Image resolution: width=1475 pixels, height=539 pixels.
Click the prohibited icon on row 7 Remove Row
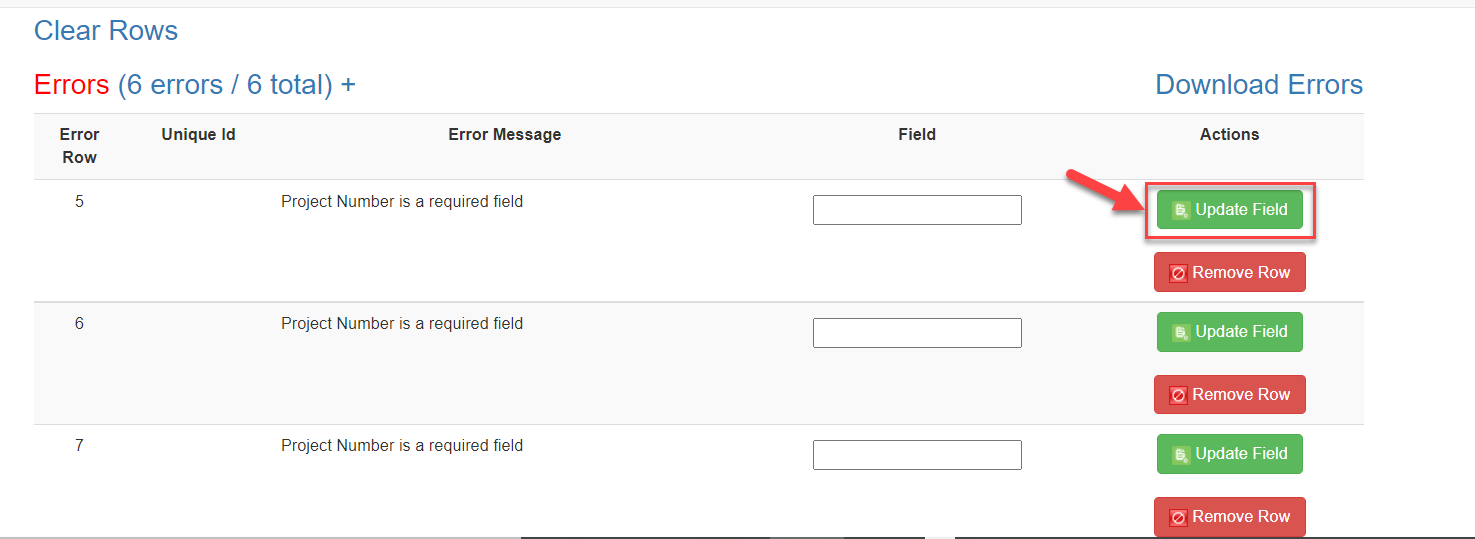point(1178,517)
